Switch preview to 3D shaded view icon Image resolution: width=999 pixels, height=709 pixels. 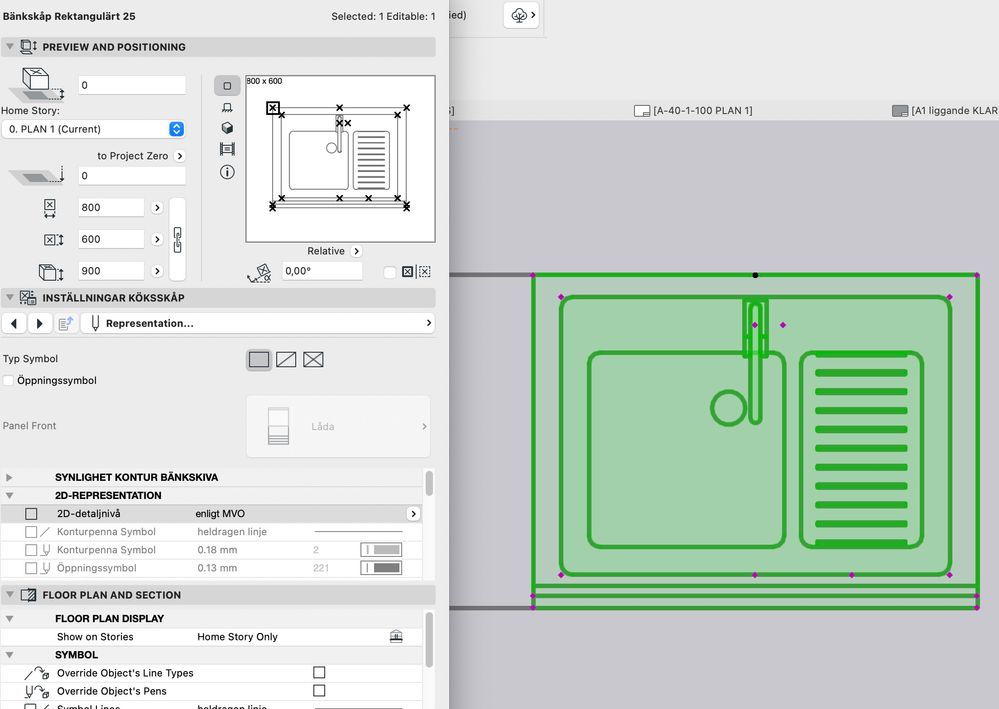point(227,128)
